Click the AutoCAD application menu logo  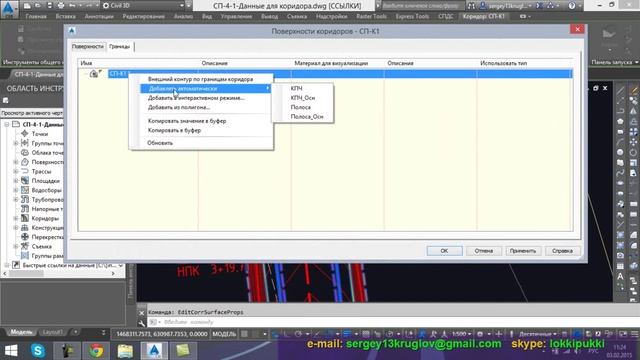click(x=9, y=9)
